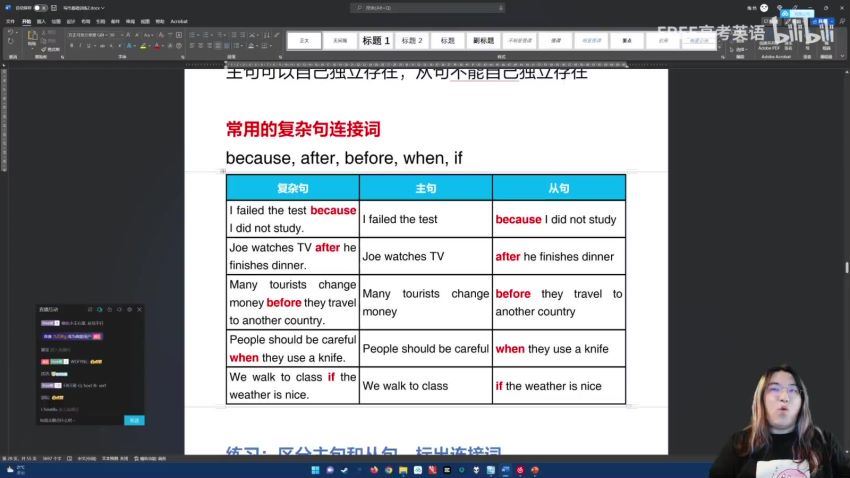Open the Insert ribbon tab

[41, 20]
